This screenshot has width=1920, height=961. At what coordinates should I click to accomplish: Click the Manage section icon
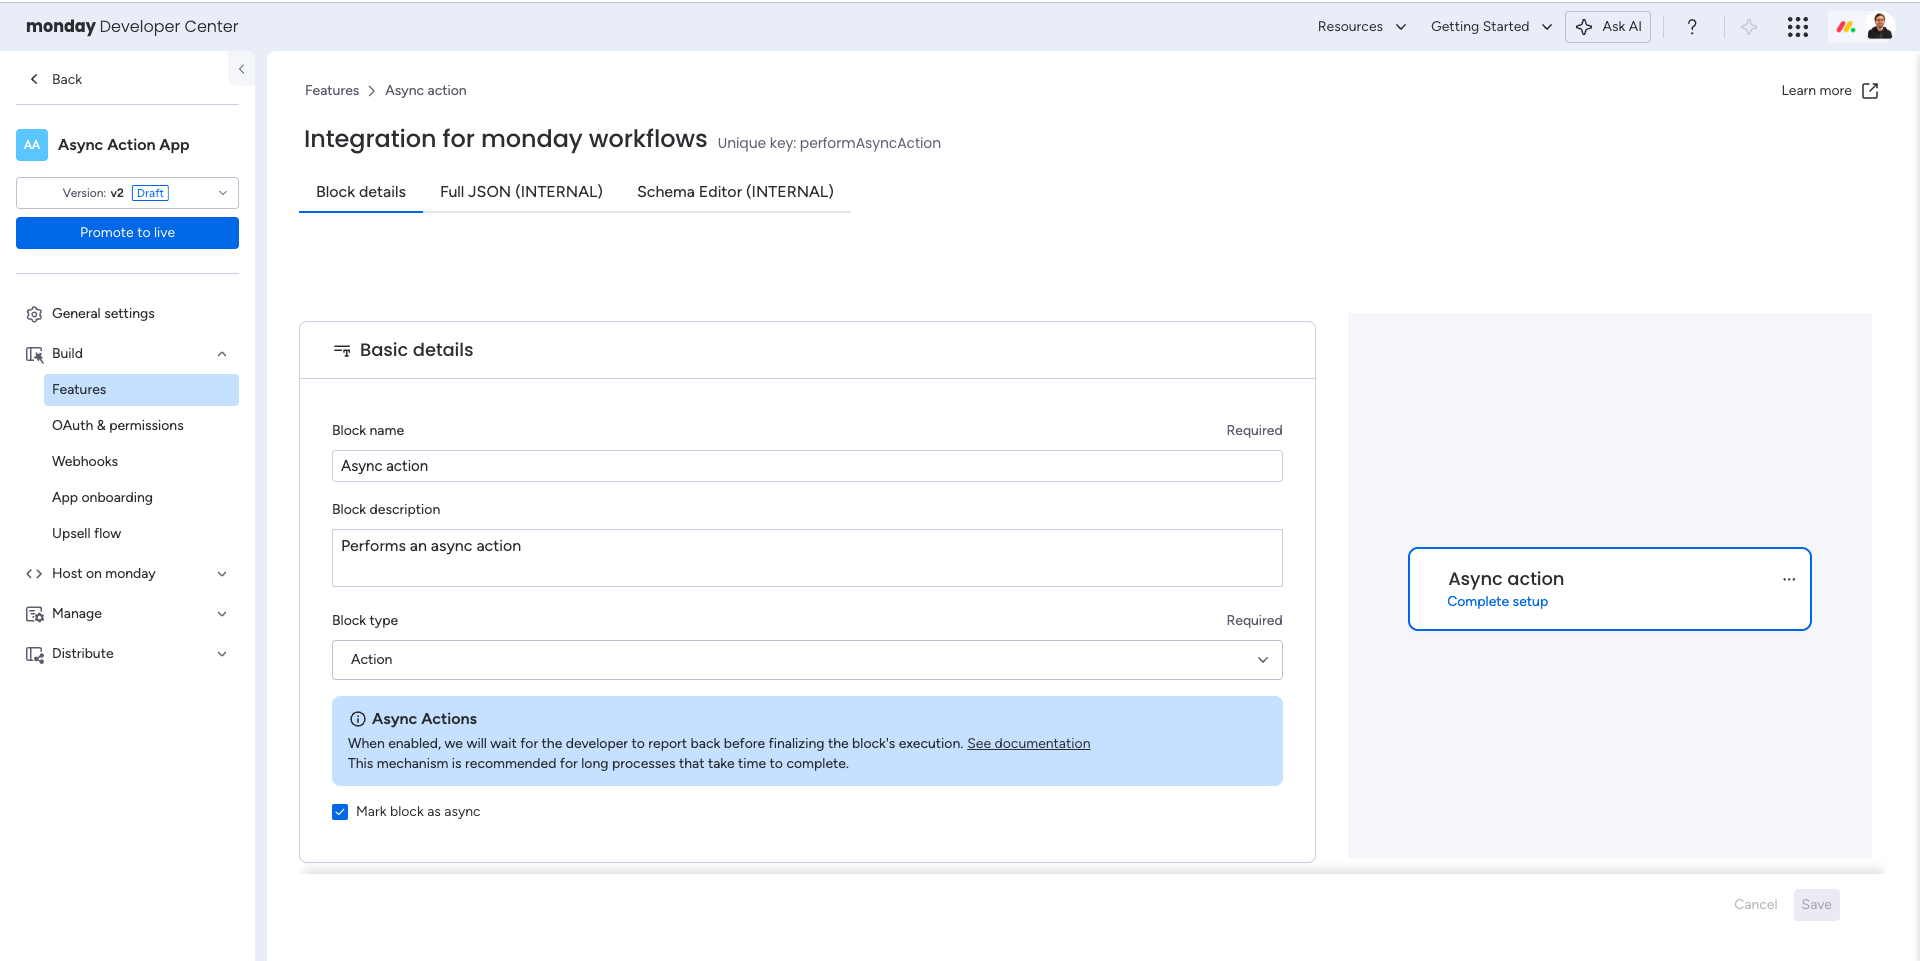coord(34,614)
